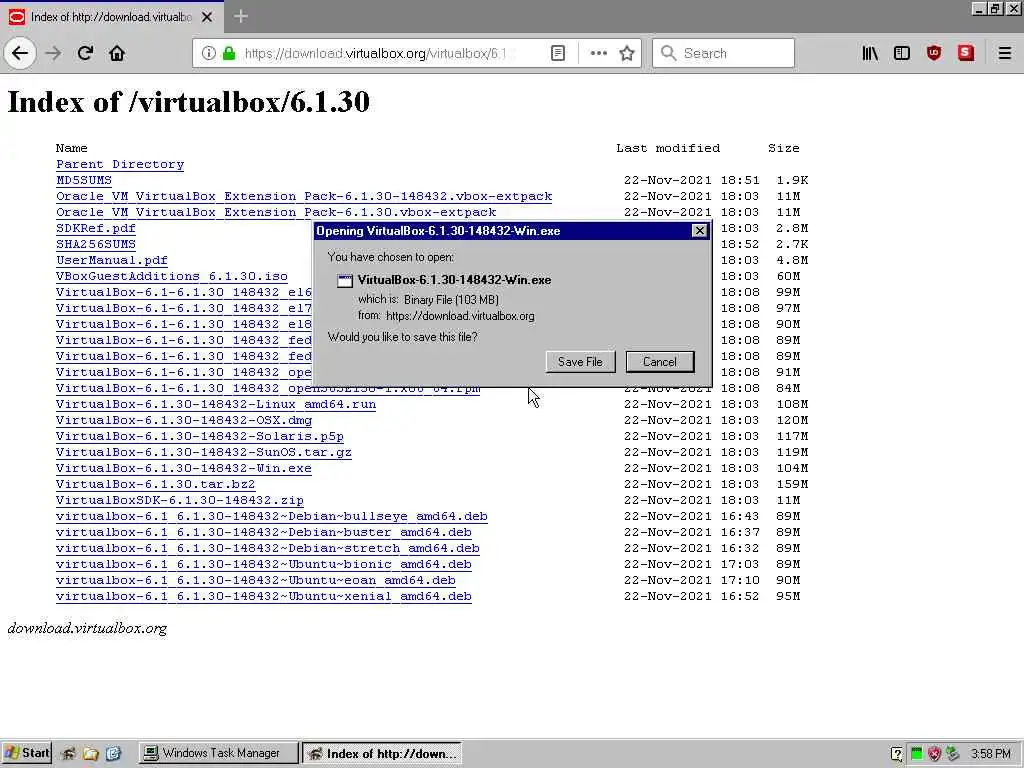Open the uBlock shield extension icon

click(934, 53)
